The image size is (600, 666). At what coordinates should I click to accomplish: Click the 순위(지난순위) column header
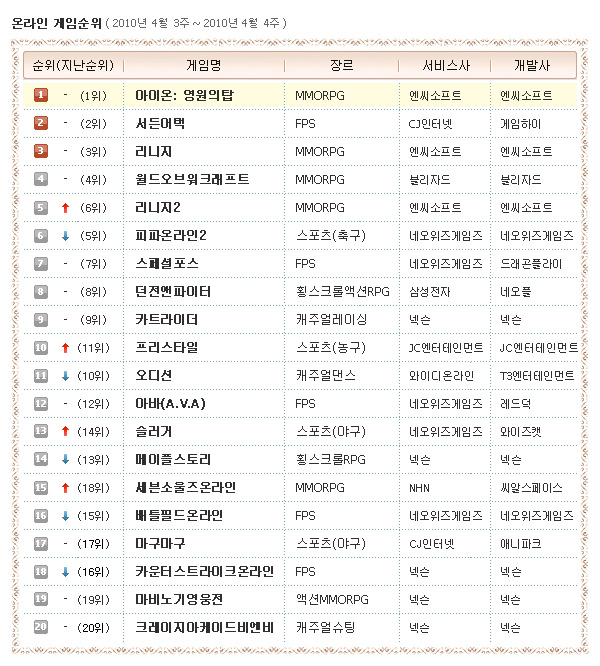(x=72, y=65)
